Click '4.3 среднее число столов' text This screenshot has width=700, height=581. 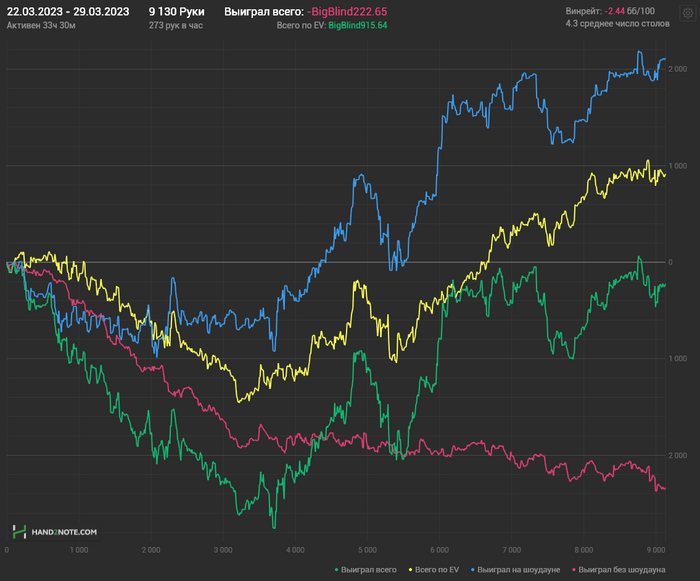click(x=617, y=24)
